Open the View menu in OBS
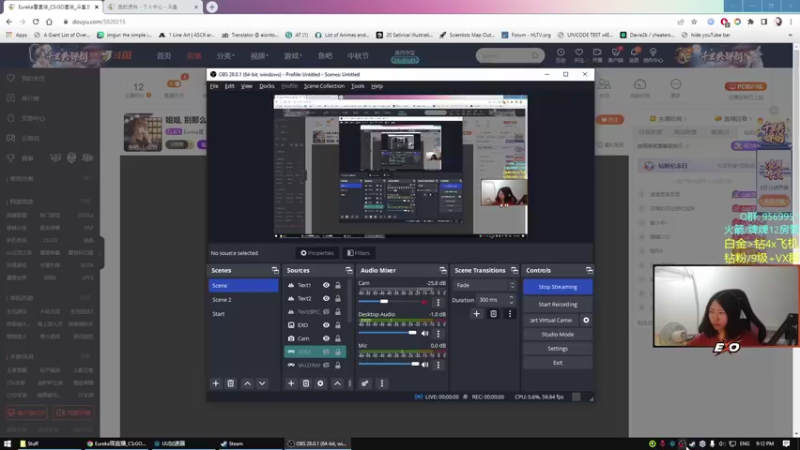Viewport: 800px width, 450px height. pos(246,86)
